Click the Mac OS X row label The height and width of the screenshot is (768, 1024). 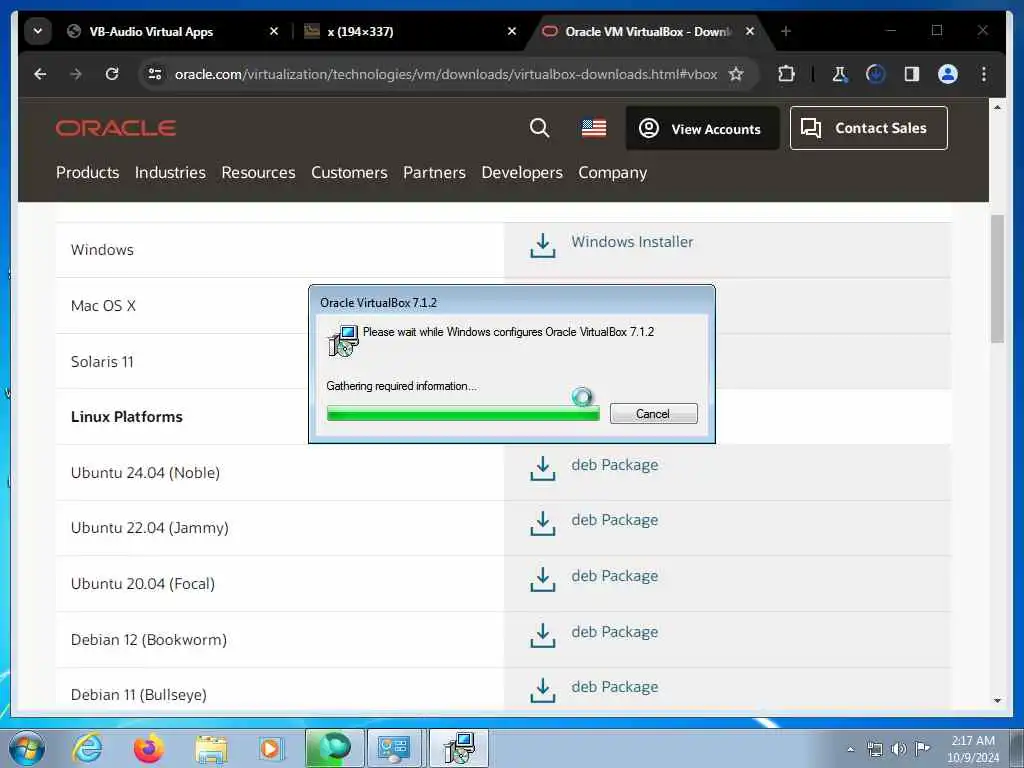(103, 306)
